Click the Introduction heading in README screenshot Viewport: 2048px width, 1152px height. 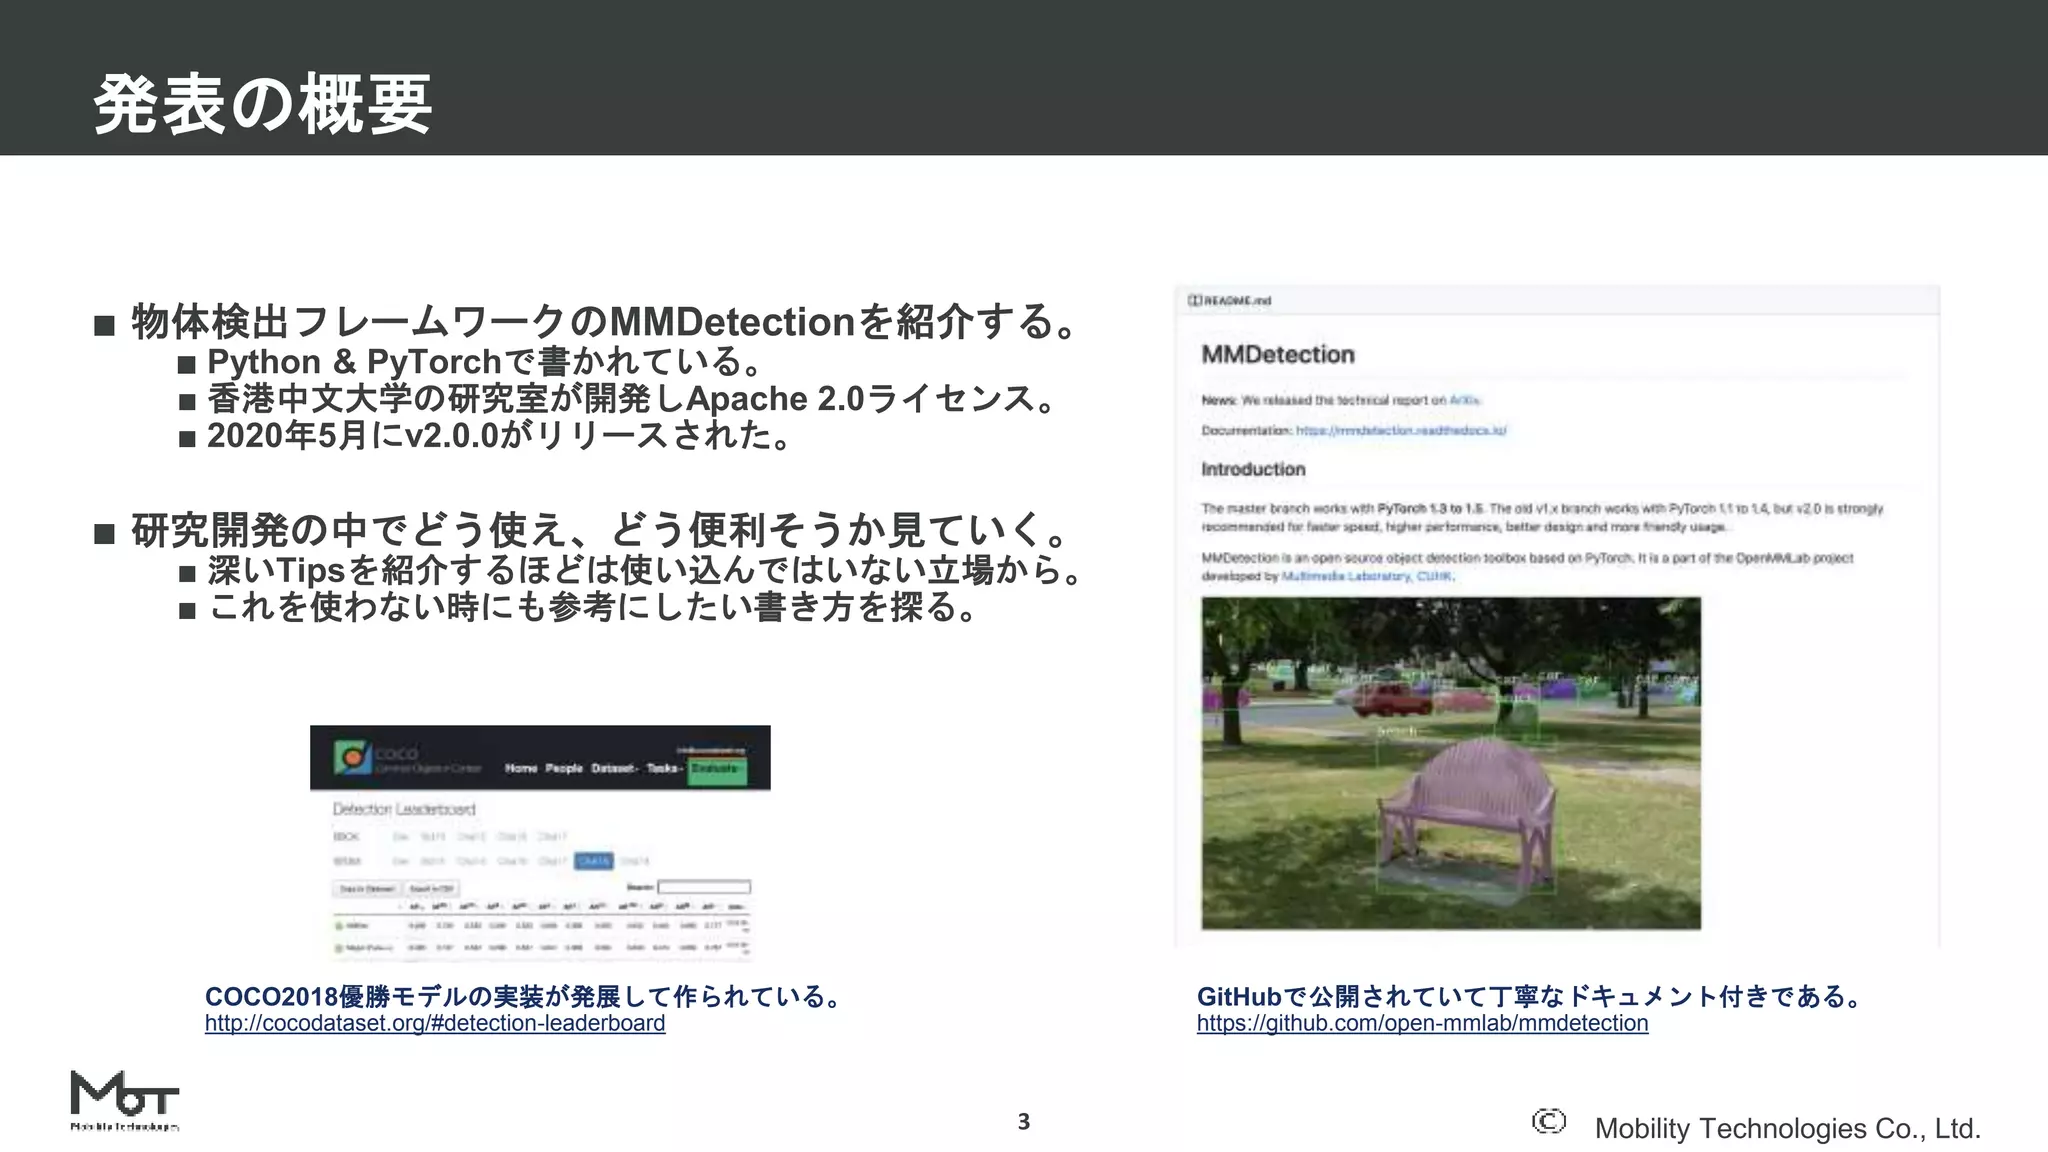pyautogui.click(x=1253, y=469)
